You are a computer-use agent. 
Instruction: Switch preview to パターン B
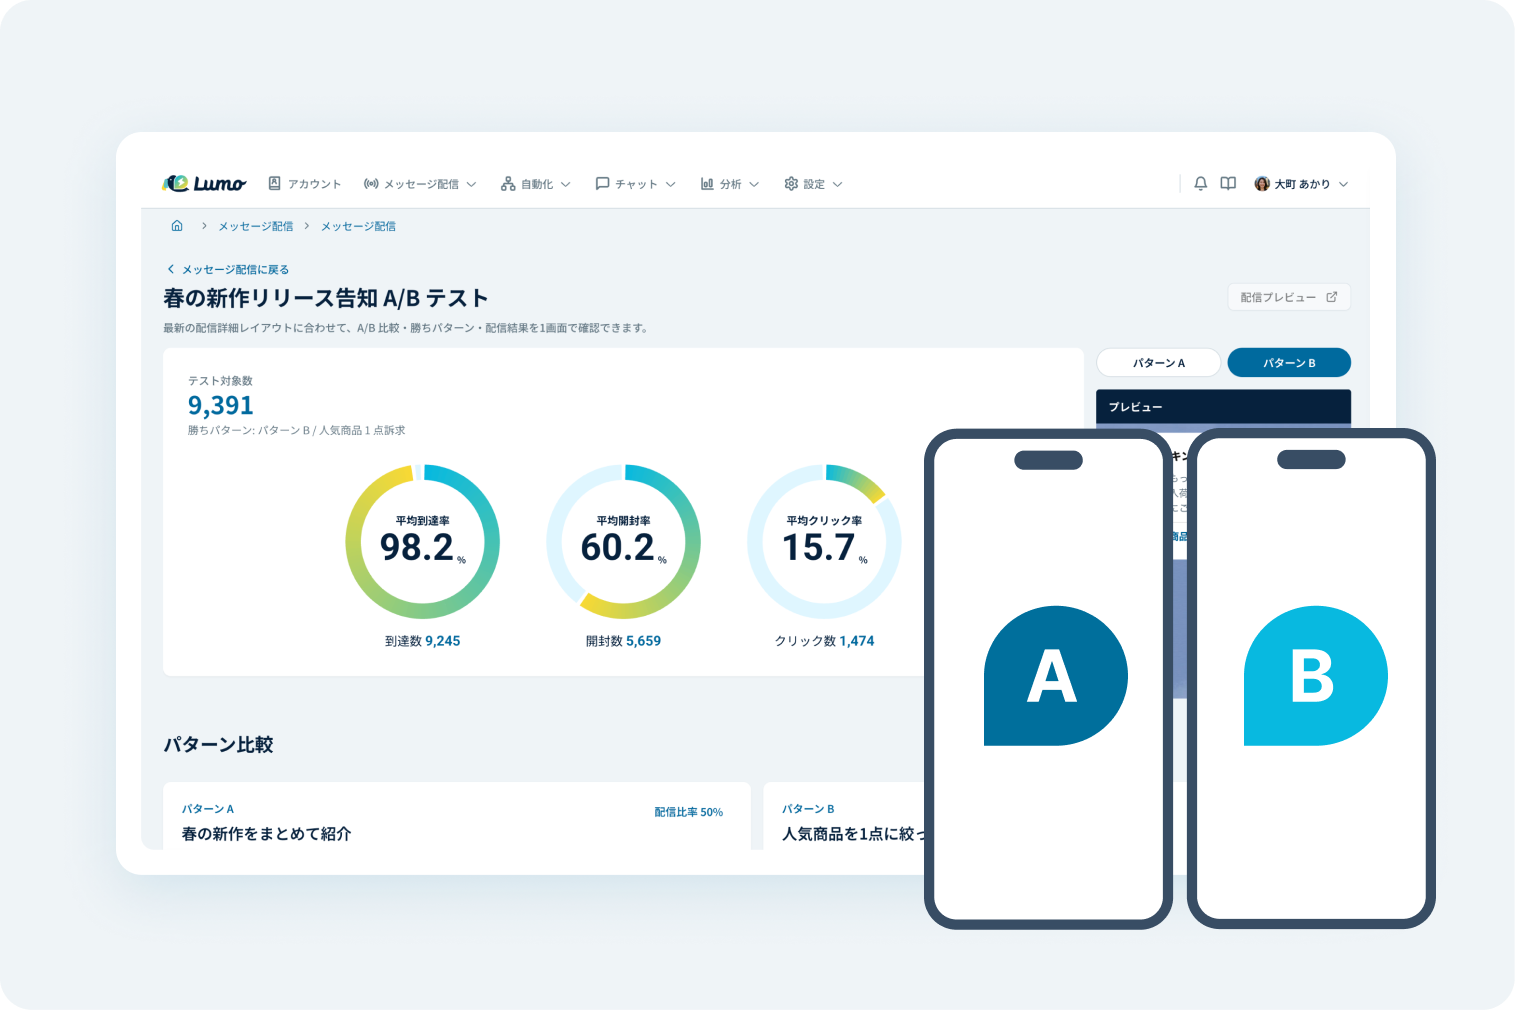tap(1289, 362)
